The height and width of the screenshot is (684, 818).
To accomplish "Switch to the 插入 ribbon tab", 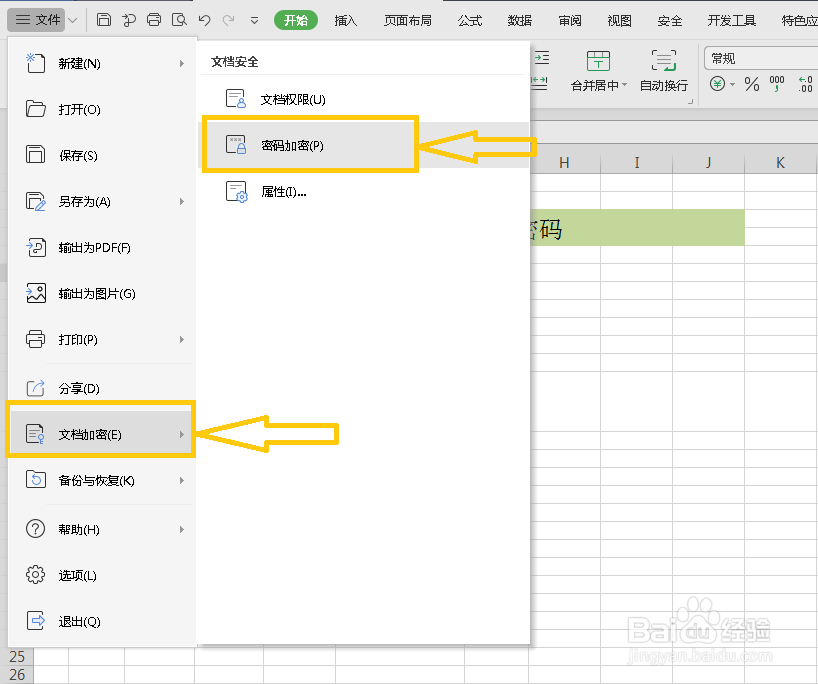I will click(x=346, y=20).
